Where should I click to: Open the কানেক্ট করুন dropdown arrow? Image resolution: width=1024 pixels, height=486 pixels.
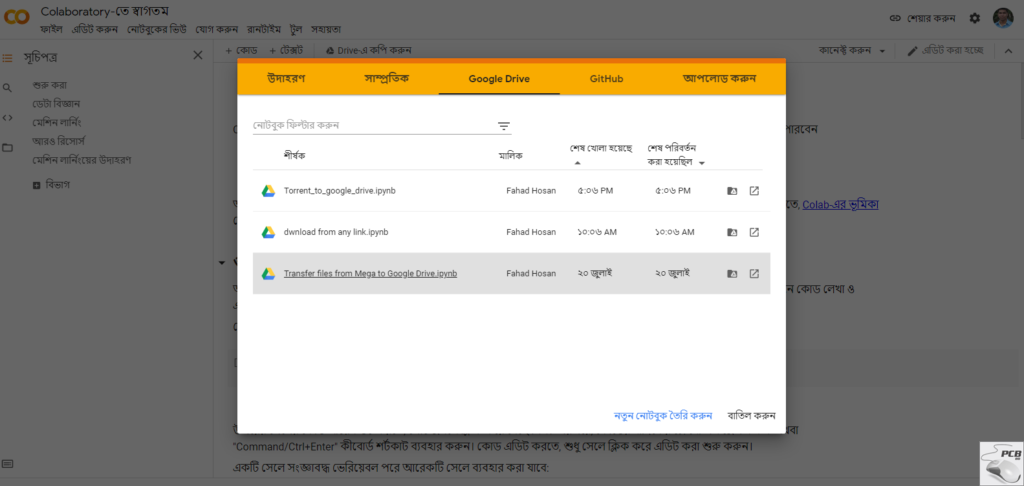point(882,51)
